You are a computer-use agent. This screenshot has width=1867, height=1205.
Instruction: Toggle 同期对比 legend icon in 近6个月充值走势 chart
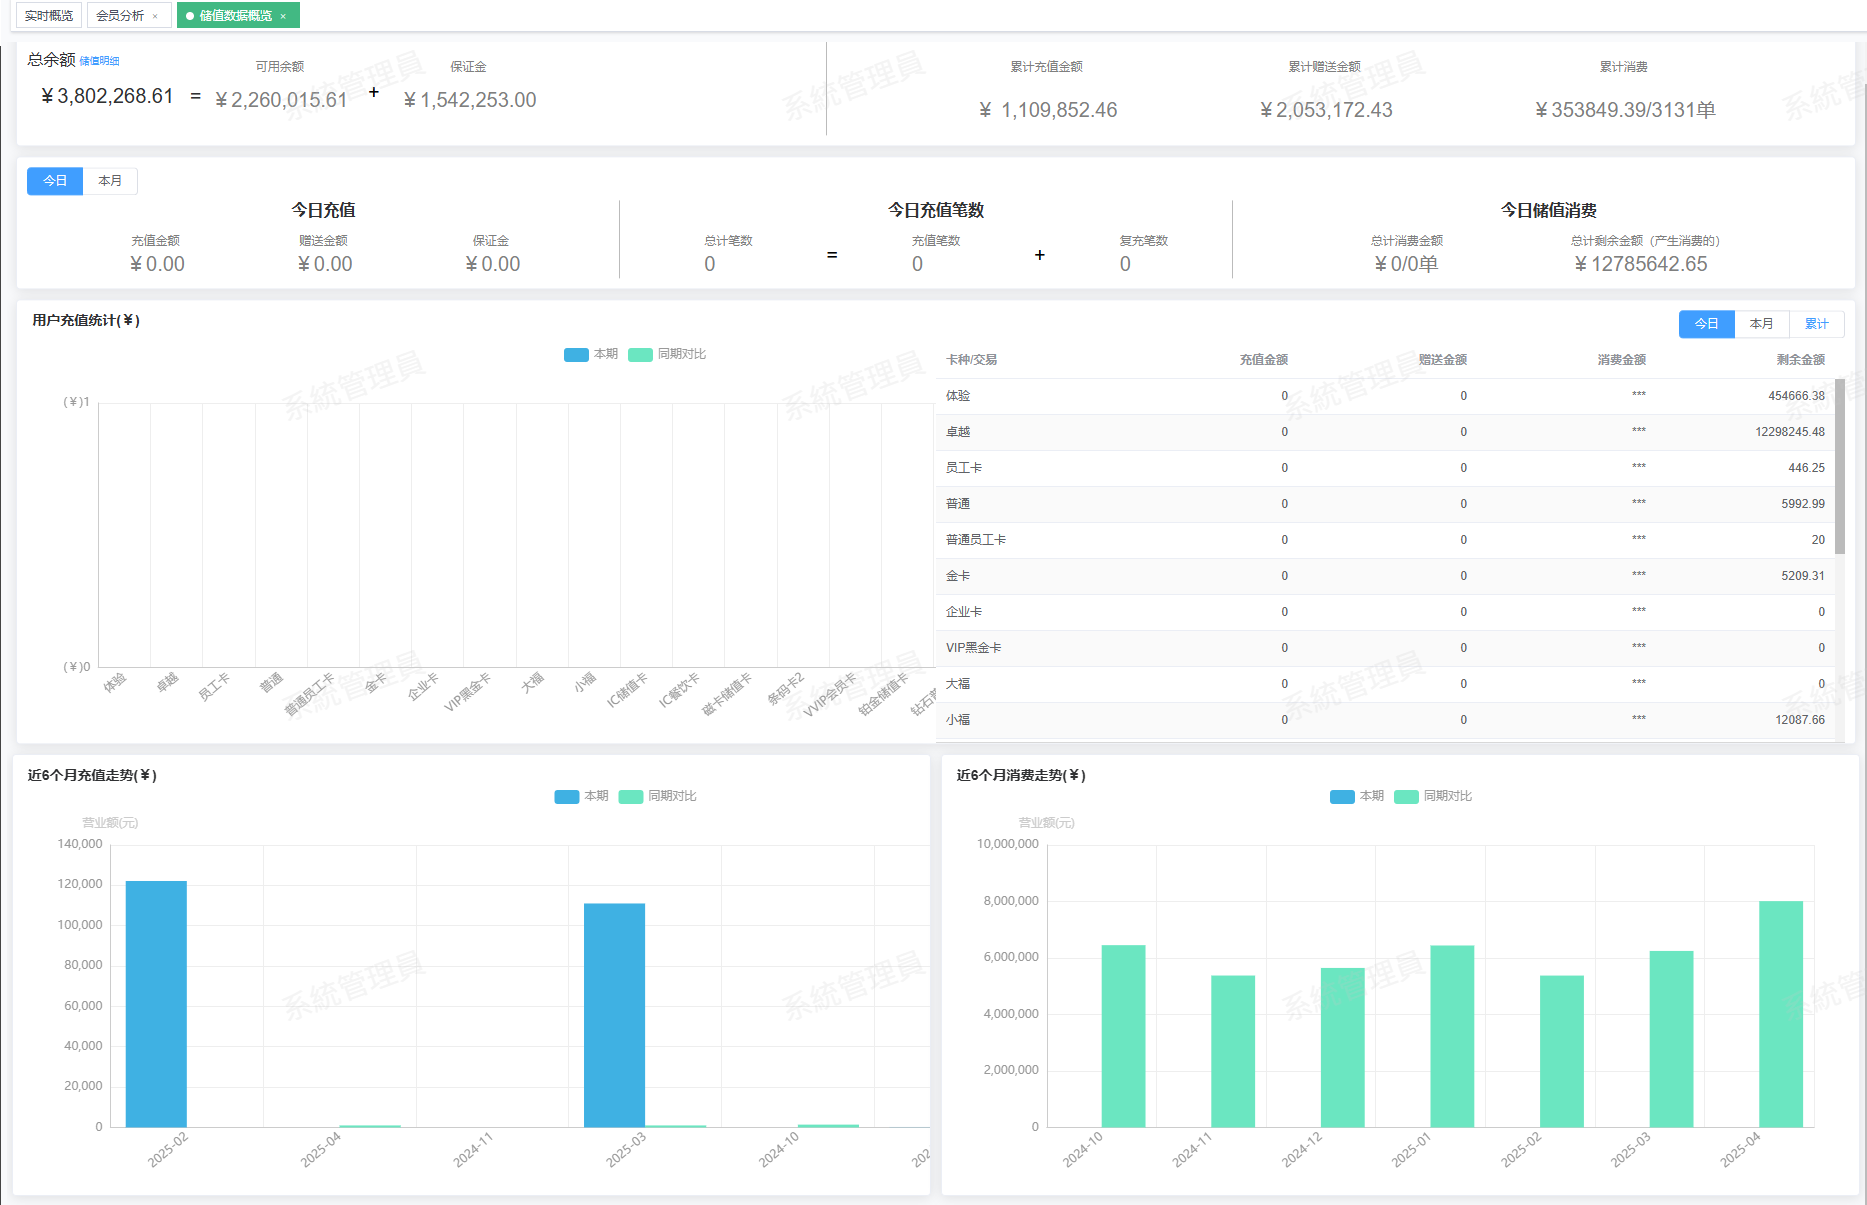[631, 797]
